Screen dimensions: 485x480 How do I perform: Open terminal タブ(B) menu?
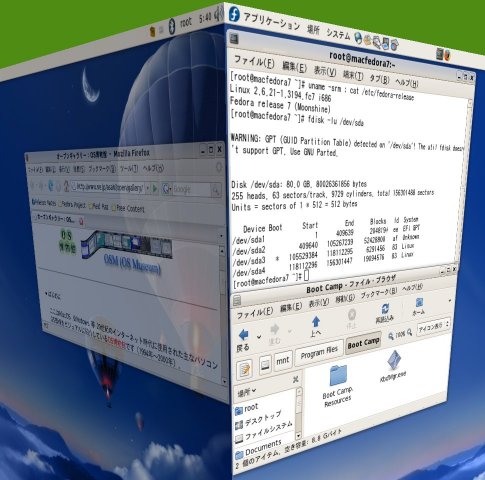click(x=379, y=79)
